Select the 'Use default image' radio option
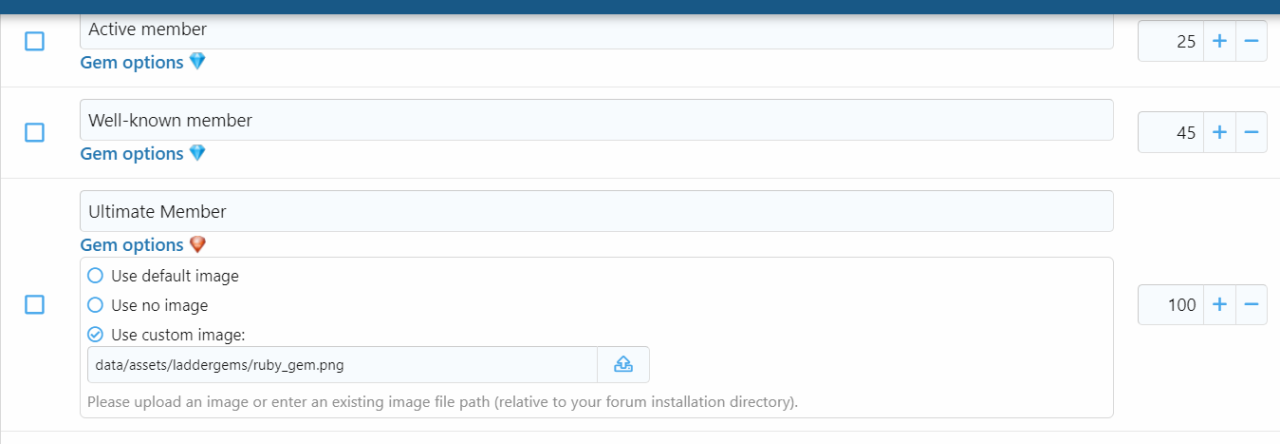 [x=96, y=275]
